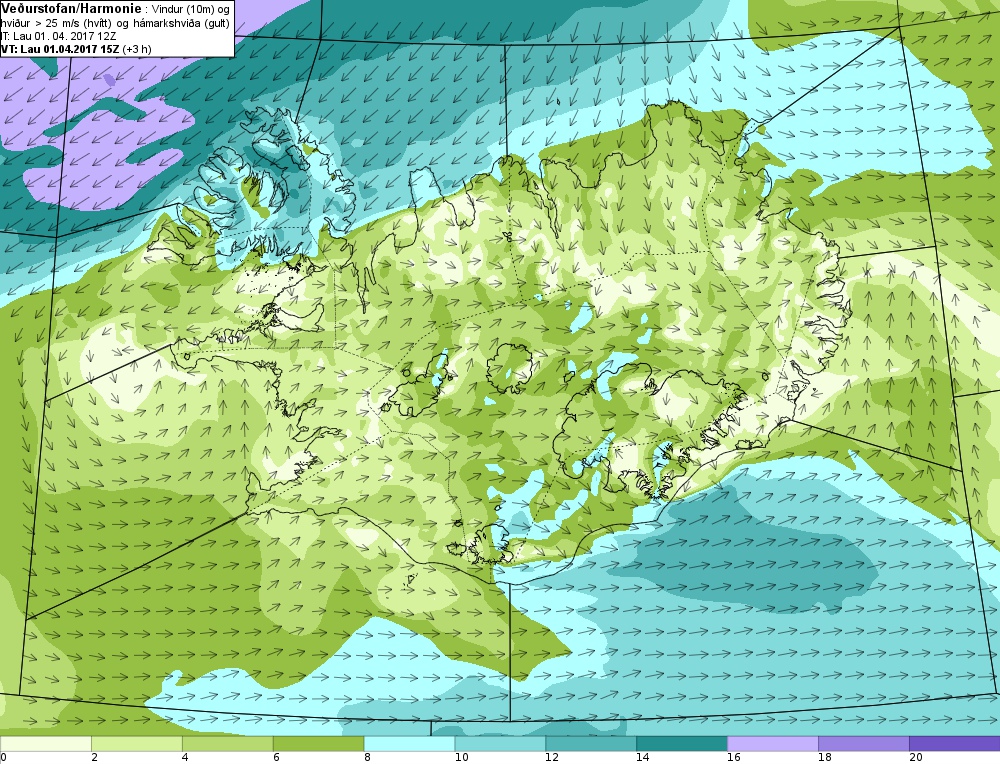
Task: Click the 2–4 m/s light green legend swatch
Action: (136, 744)
